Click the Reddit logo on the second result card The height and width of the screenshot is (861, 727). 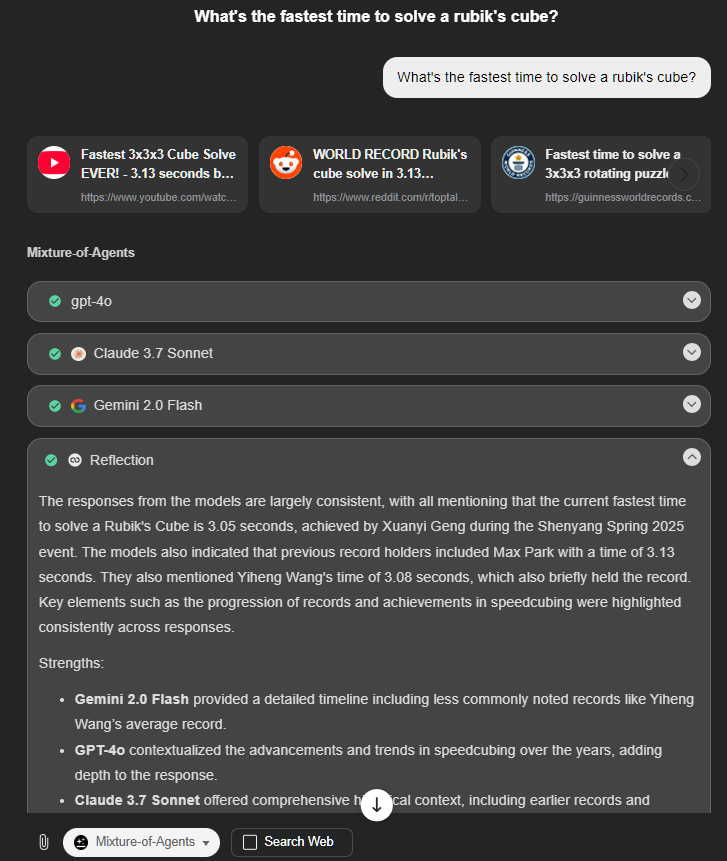click(286, 162)
